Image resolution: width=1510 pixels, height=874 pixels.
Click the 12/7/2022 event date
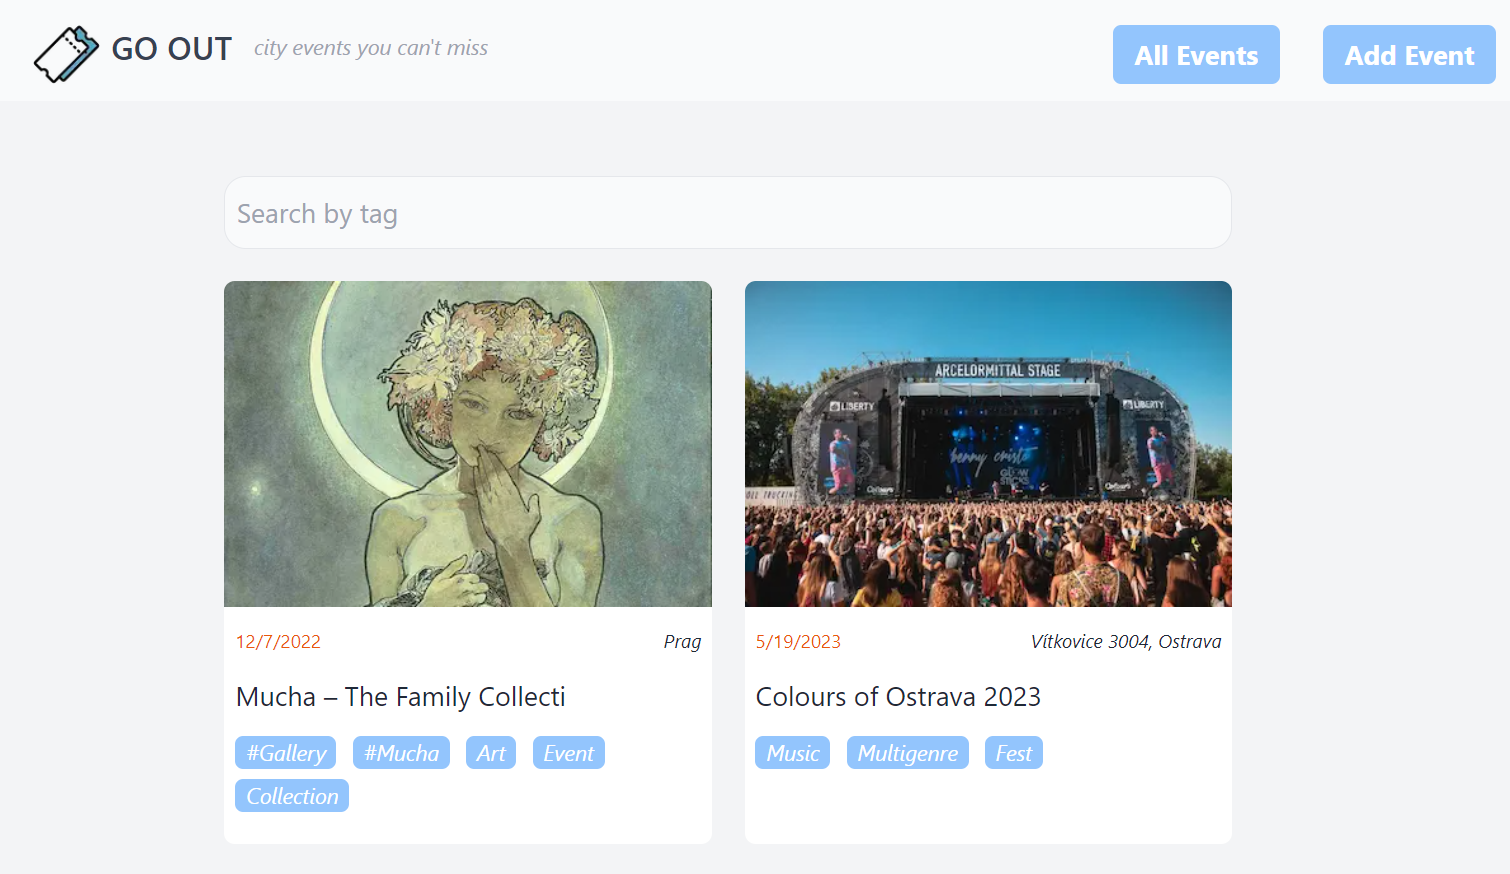click(x=278, y=642)
